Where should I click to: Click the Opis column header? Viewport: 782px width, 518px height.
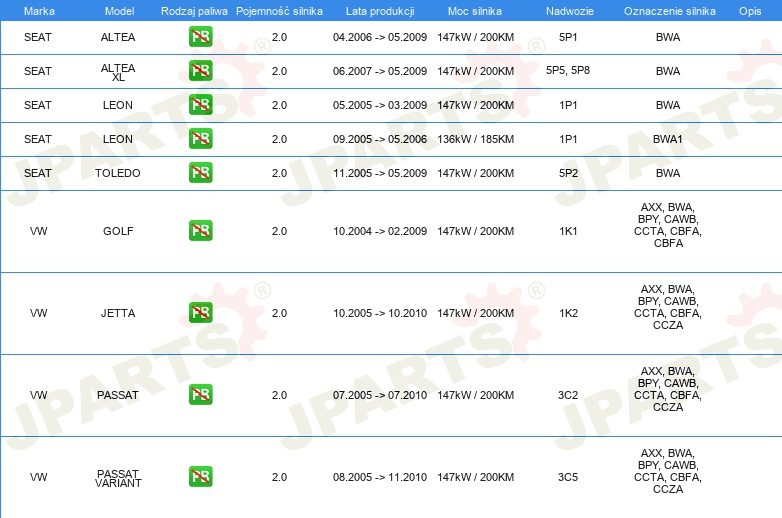coord(750,11)
